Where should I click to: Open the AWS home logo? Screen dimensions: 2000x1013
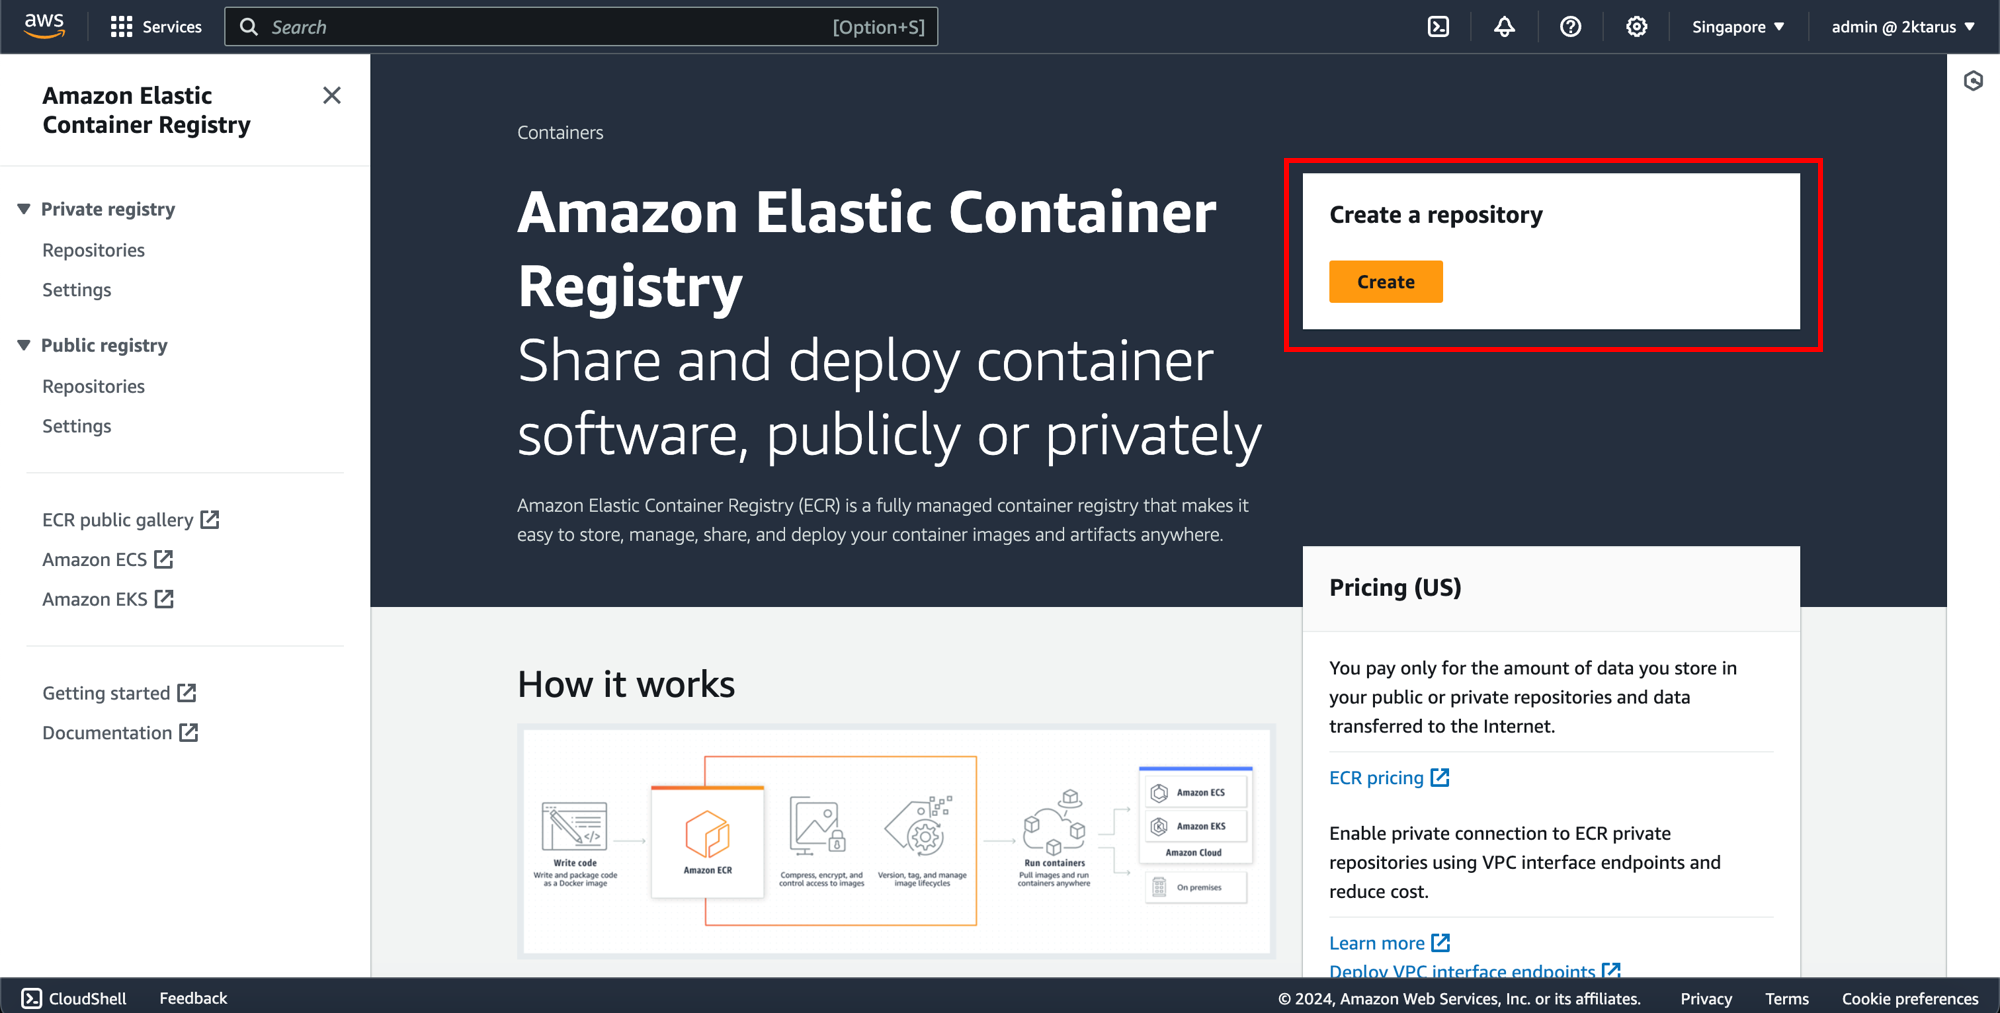pos(44,26)
